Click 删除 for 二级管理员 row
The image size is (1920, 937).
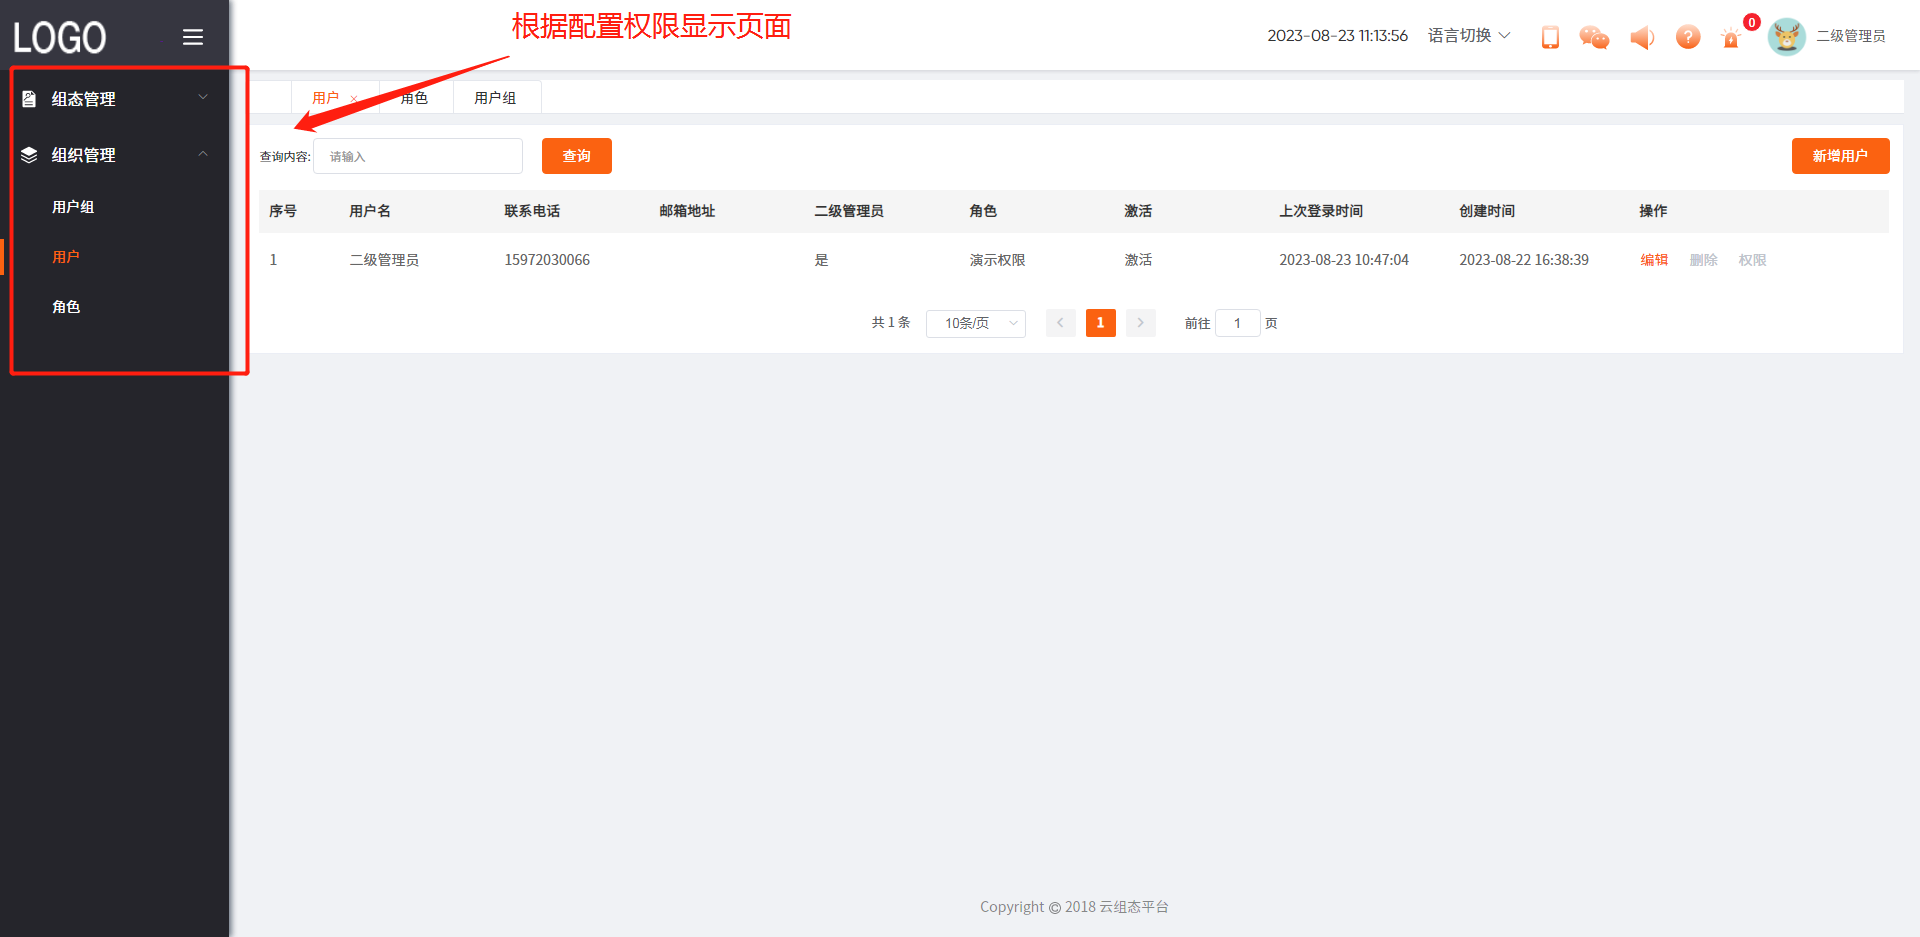click(1704, 260)
